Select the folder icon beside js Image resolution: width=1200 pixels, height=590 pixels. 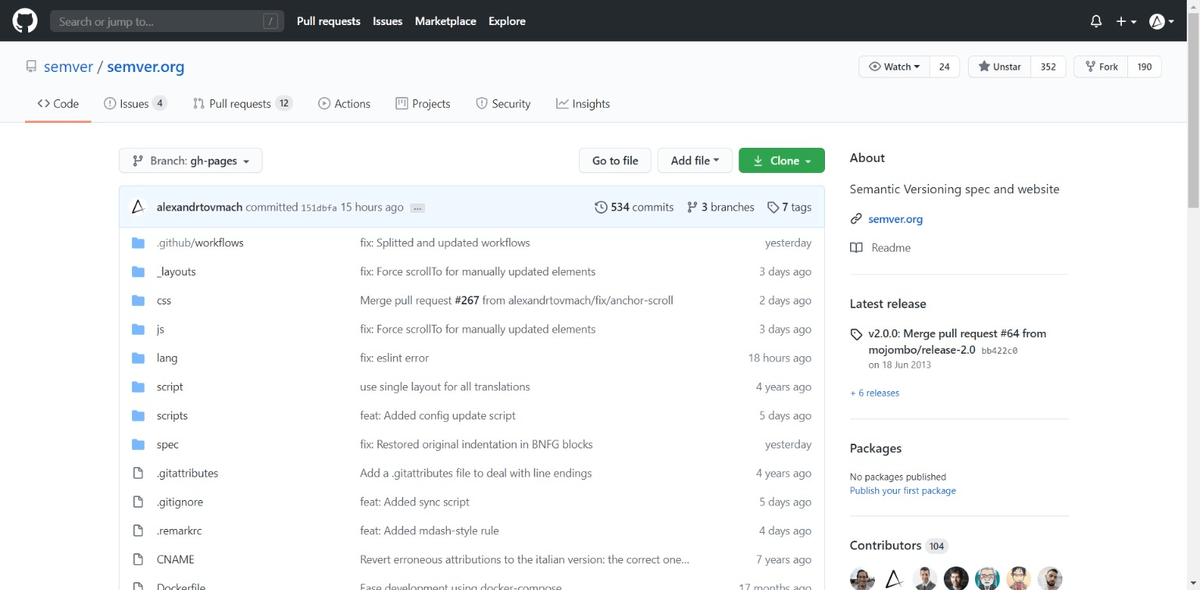coord(139,329)
